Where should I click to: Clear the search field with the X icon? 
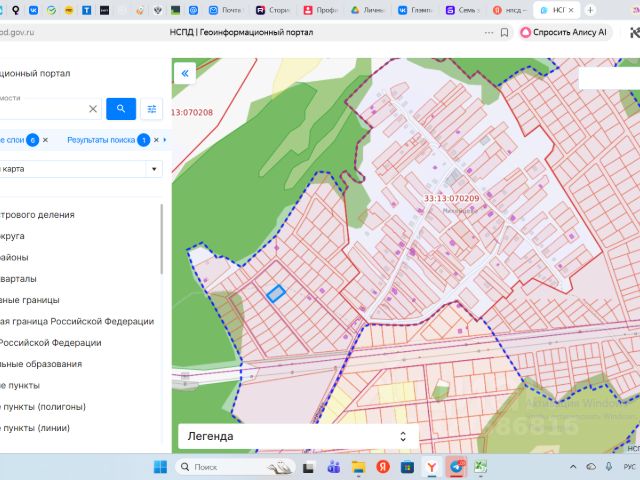93,108
